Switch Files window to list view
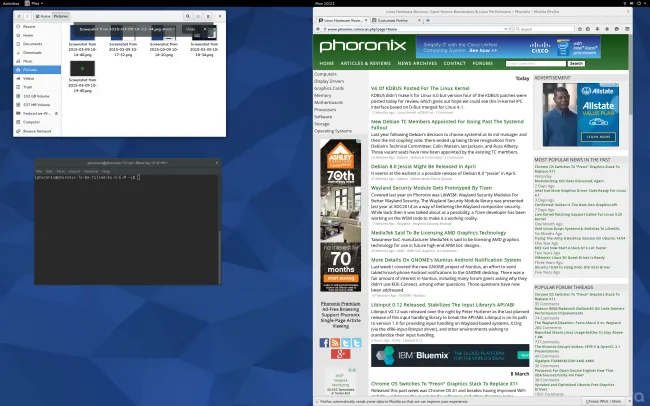Viewport: 650px width, 406px height. tap(198, 16)
